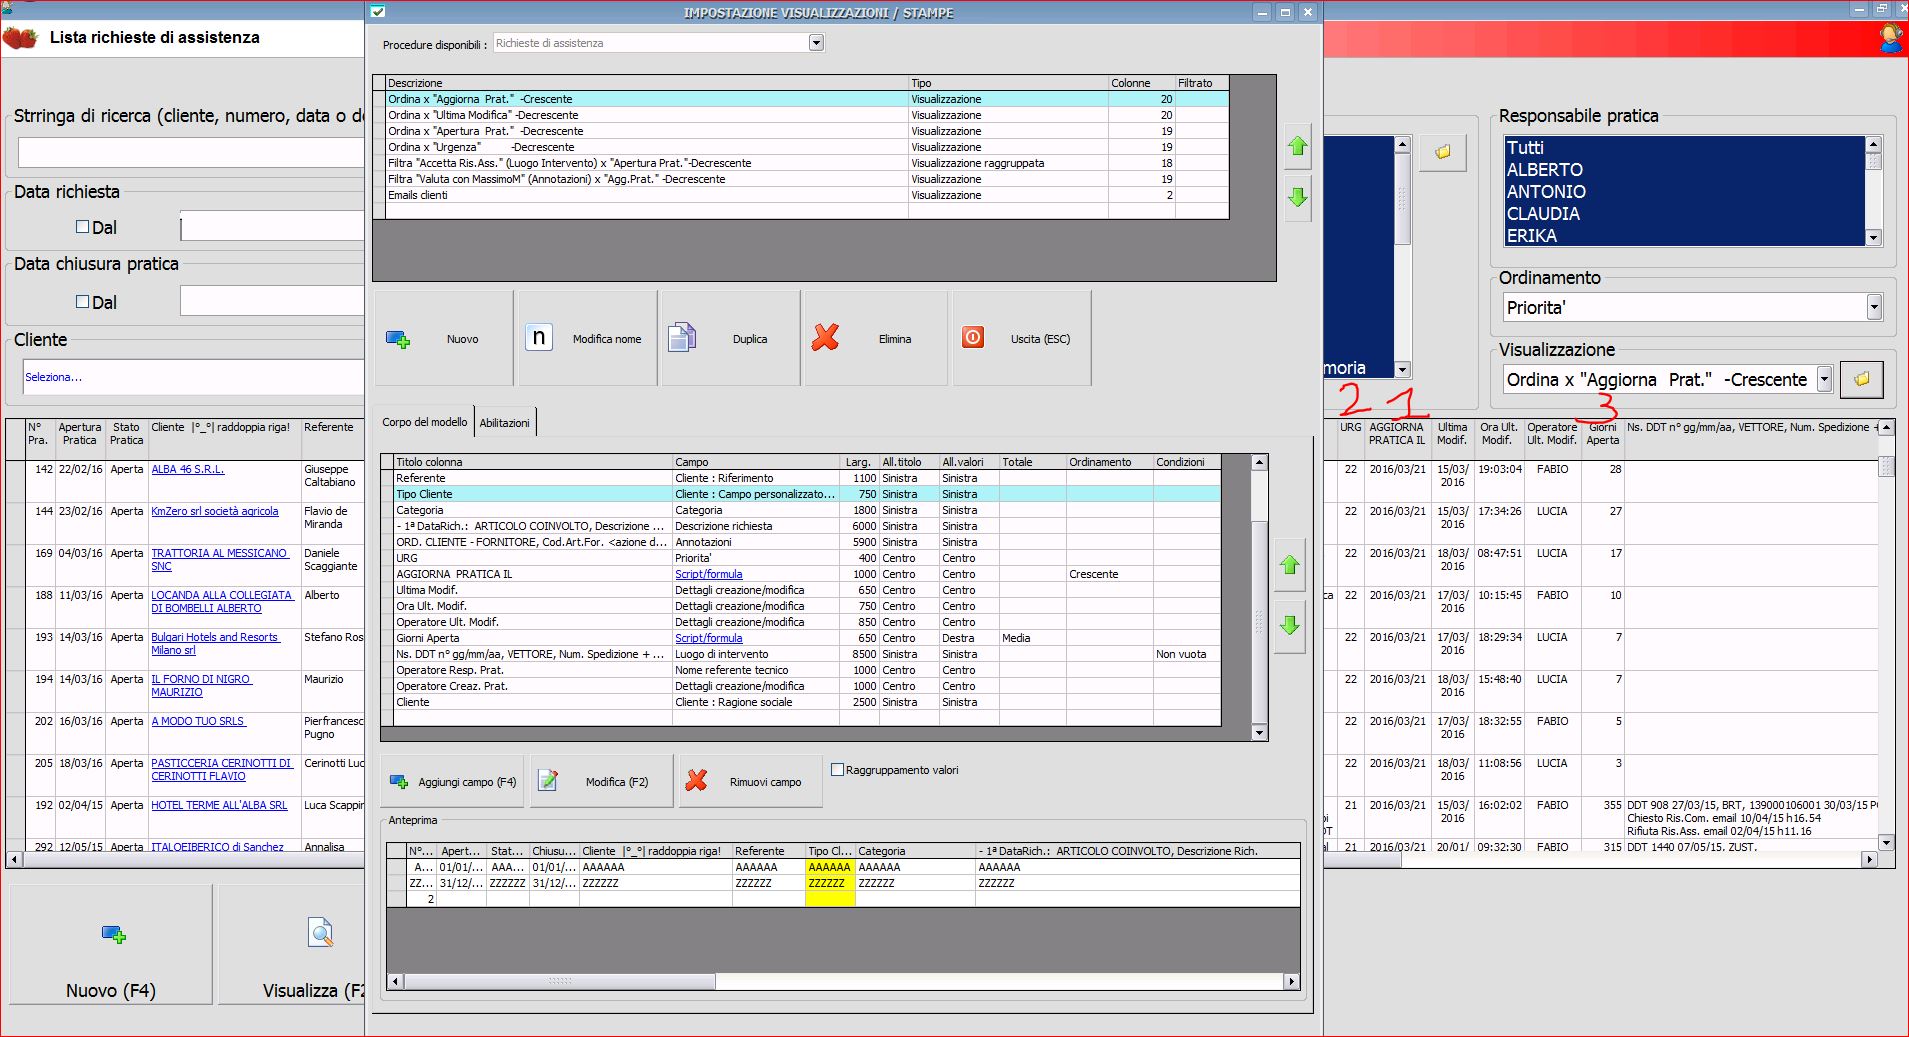The width and height of the screenshot is (1909, 1037).
Task: Expand Procedure disponibili dropdown
Action: (x=816, y=43)
